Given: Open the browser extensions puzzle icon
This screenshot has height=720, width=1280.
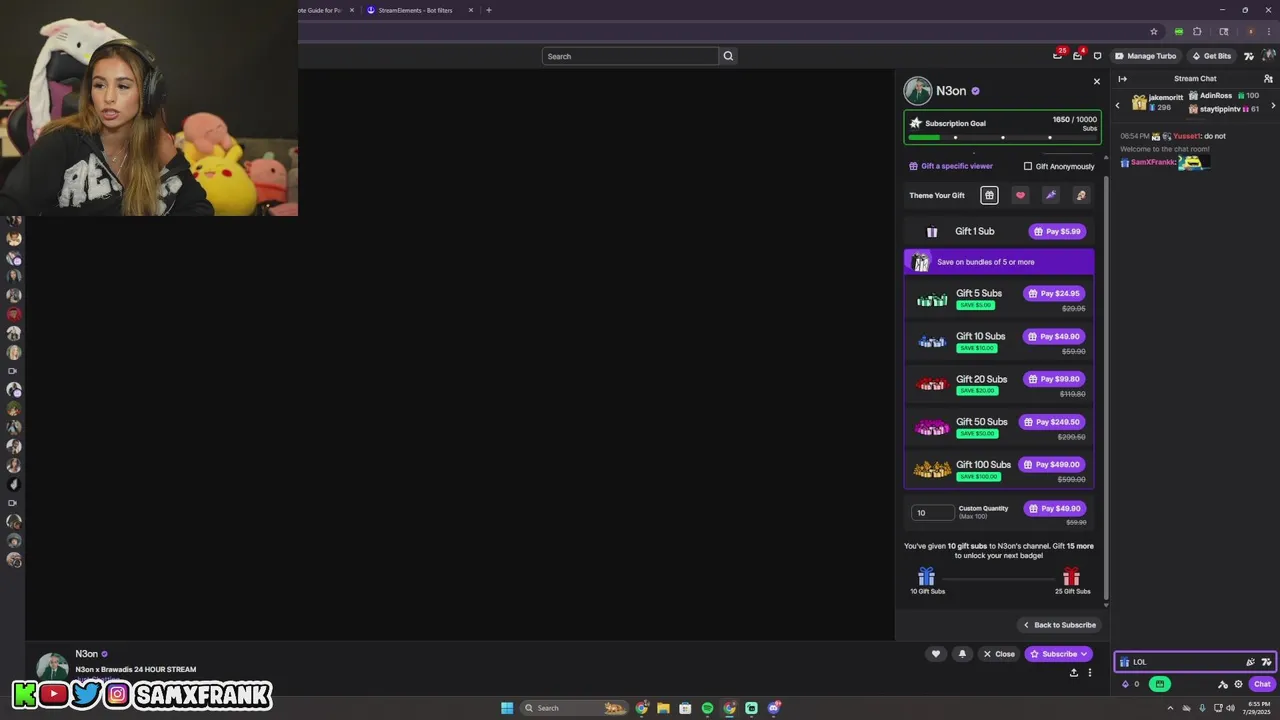Looking at the screenshot, I should point(1197,32).
